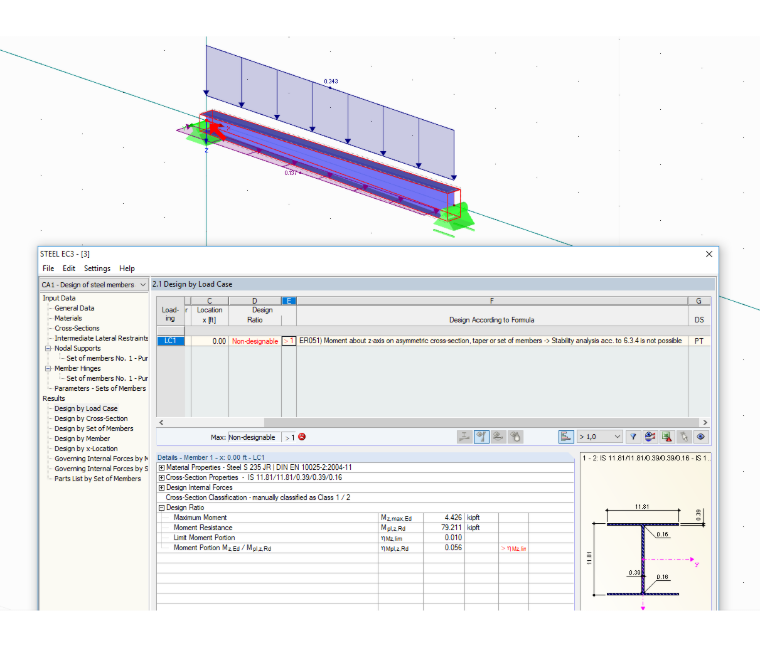Screen dimensions: 760x647
Task: Close the STEEL EC3 dialog
Action: click(709, 254)
